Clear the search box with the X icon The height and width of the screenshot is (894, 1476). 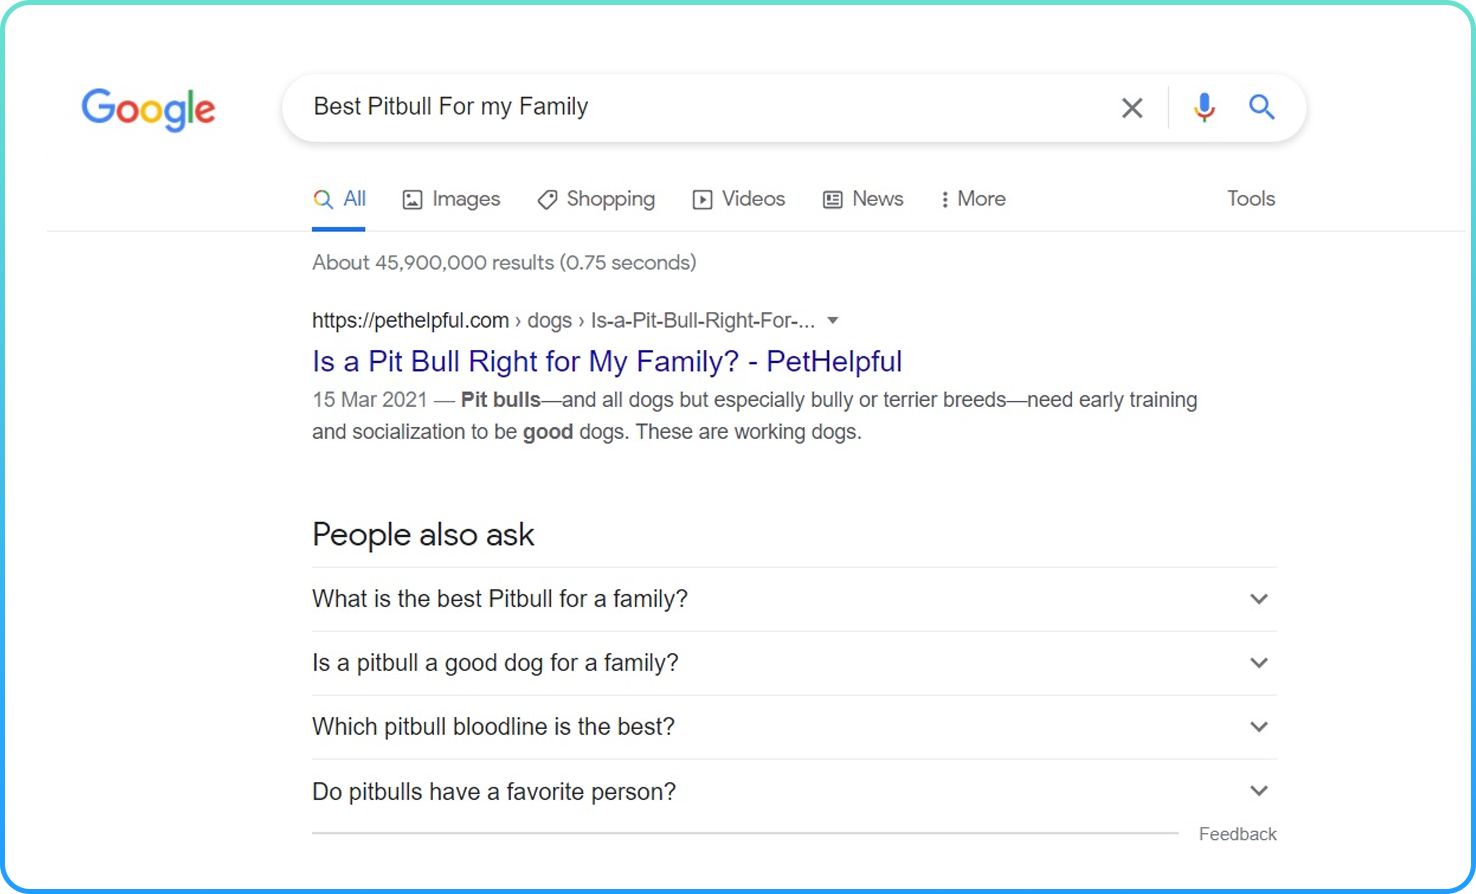click(1132, 108)
